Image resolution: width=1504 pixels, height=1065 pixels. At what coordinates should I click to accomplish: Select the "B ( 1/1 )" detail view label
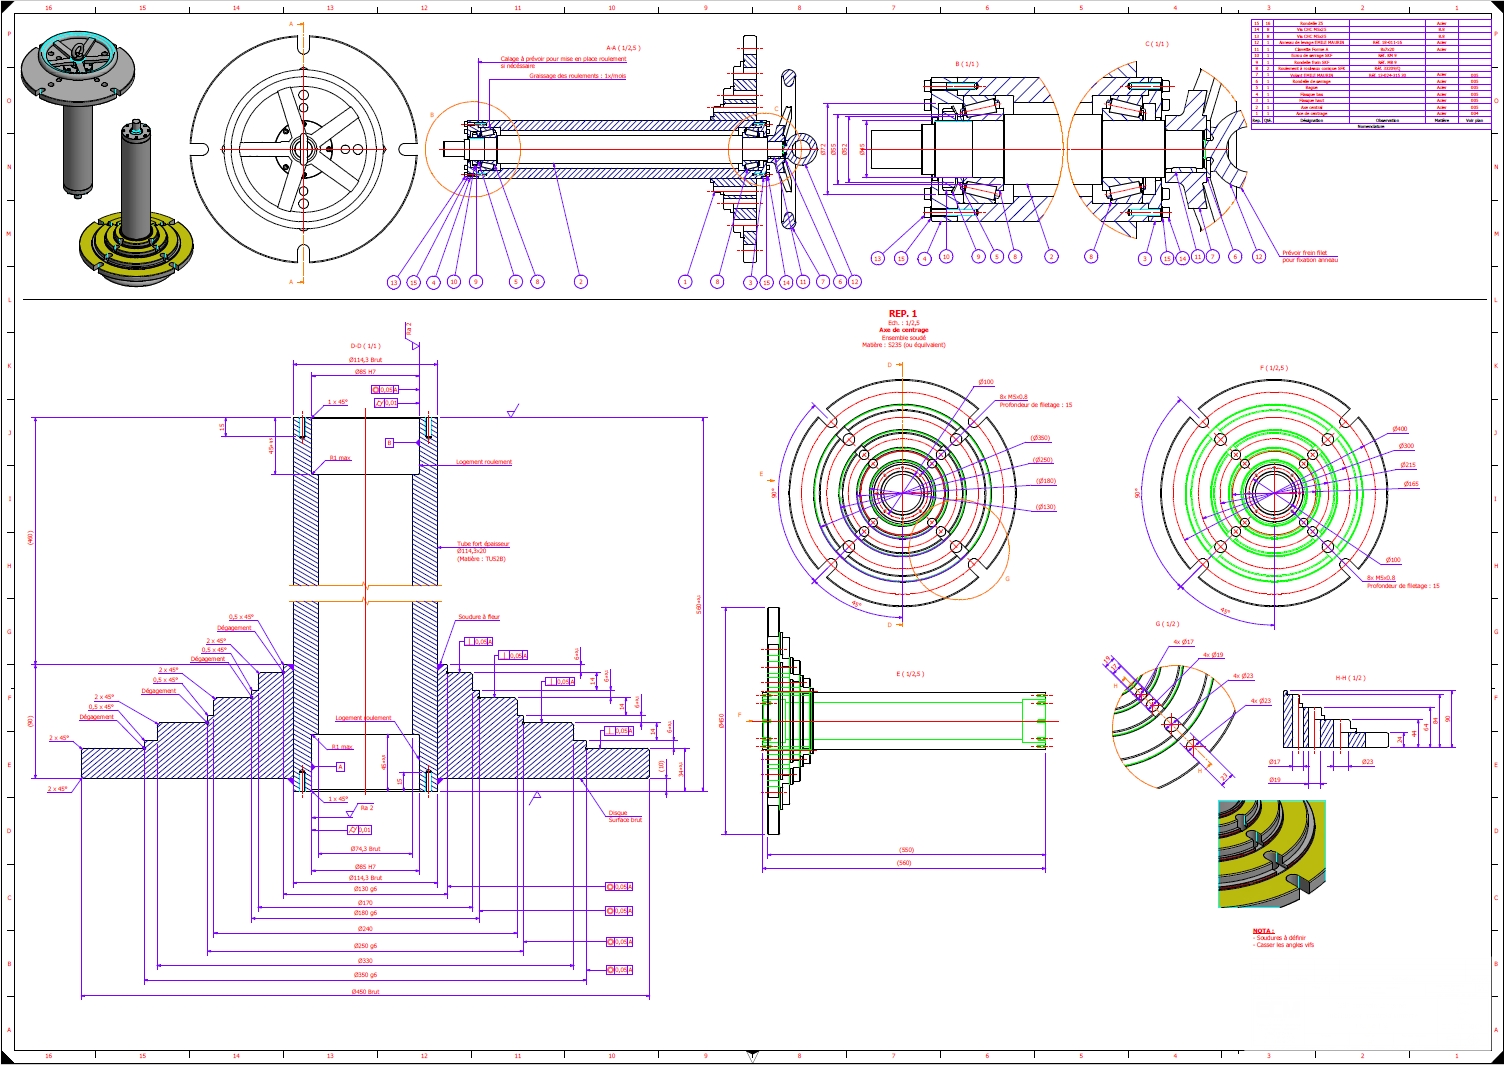966,64
